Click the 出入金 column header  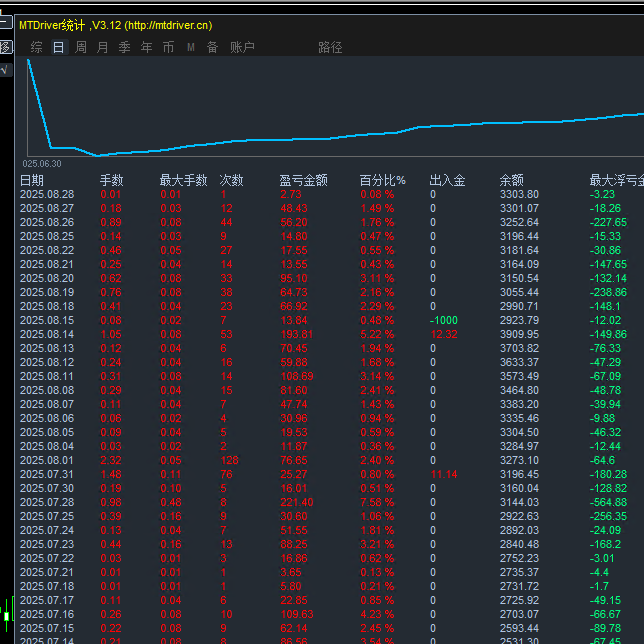(x=447, y=180)
